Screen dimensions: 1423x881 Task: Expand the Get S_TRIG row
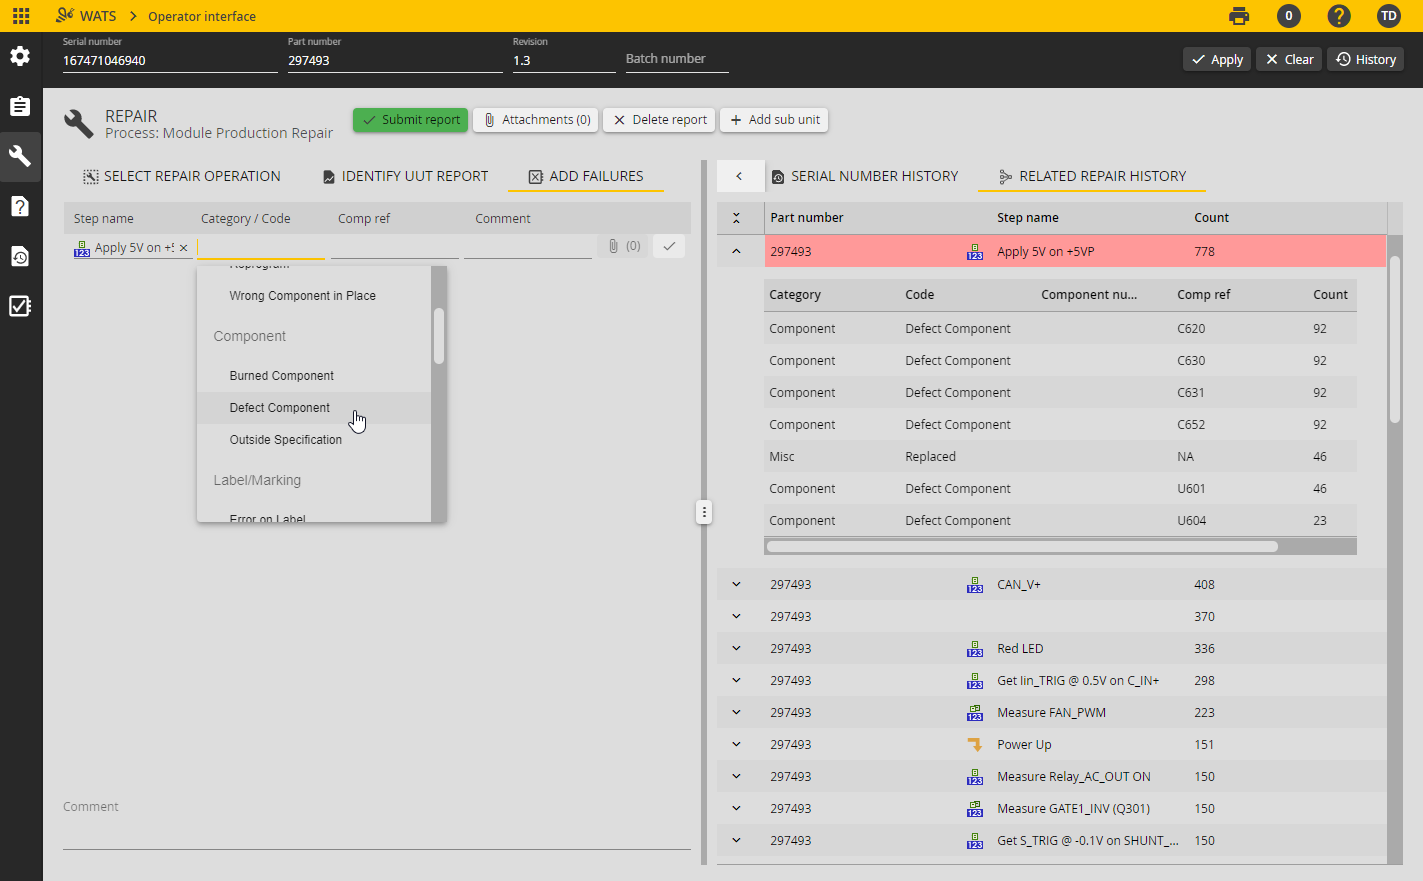click(x=737, y=841)
